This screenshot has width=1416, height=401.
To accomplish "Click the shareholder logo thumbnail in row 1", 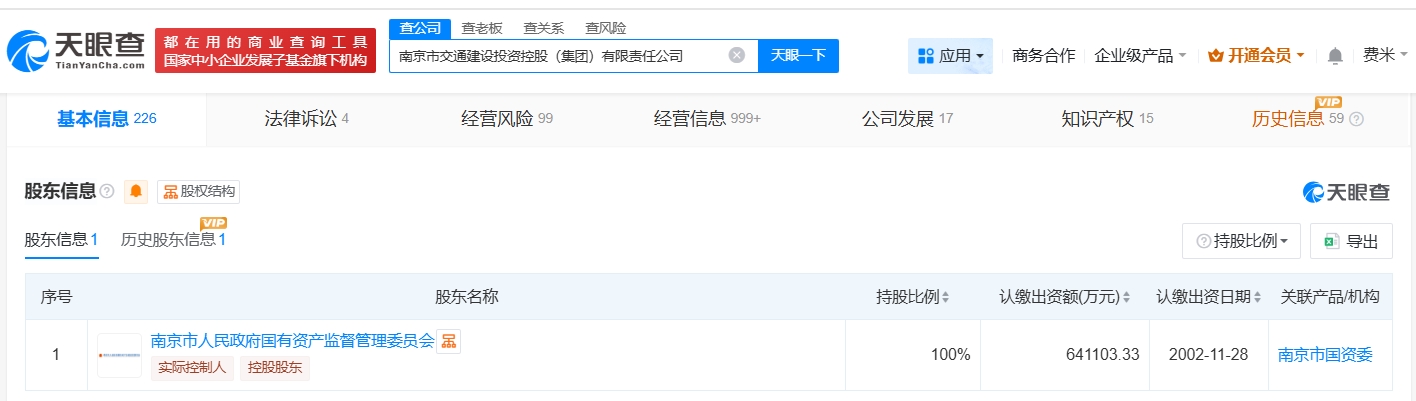I will 119,355.
